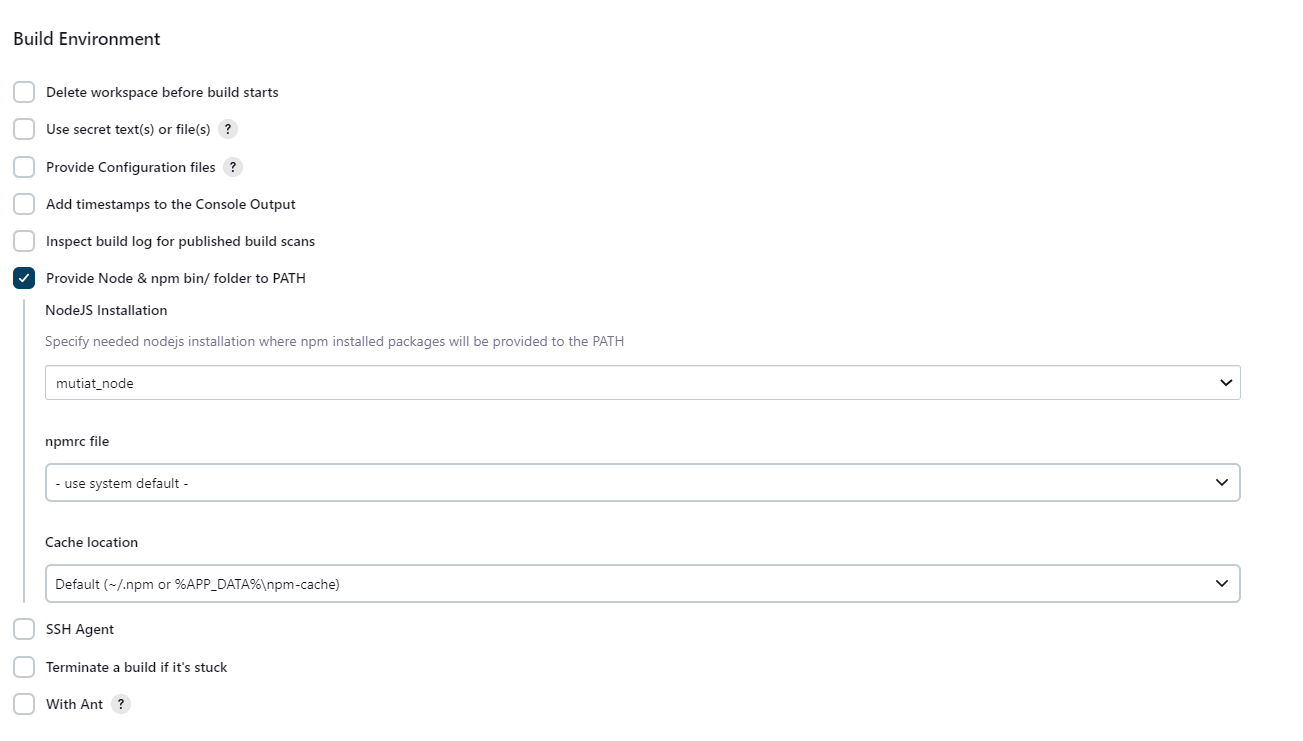Image resolution: width=1303 pixels, height=741 pixels.
Task: Click the Cache location dropdown chevron
Action: coord(1221,583)
